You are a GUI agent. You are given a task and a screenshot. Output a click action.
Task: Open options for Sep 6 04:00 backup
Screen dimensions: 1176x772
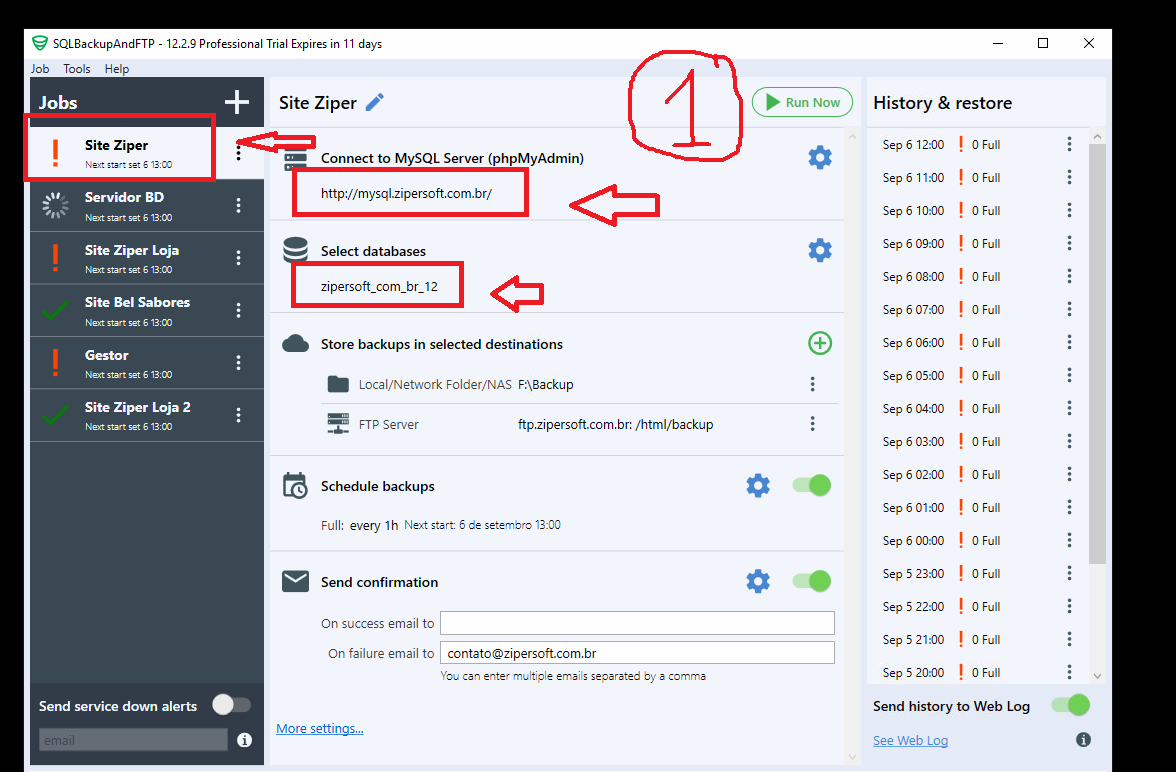1070,408
